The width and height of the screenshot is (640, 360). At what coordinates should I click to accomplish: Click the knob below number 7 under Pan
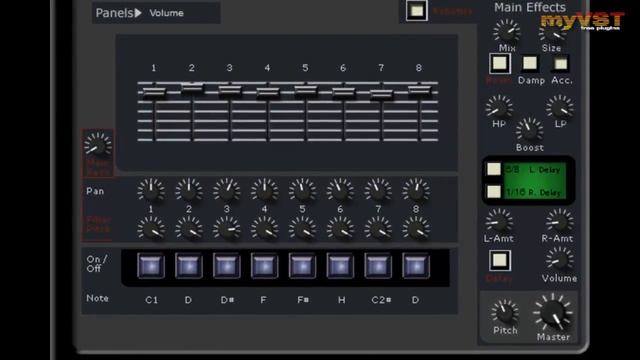click(378, 228)
